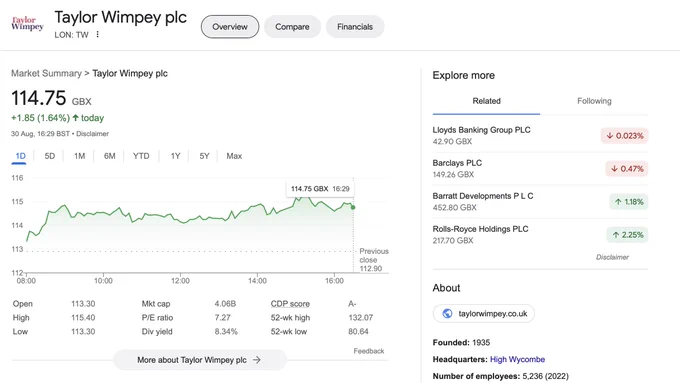This screenshot has height=383, width=680.
Task: Select the Overview pill
Action: [x=230, y=27]
